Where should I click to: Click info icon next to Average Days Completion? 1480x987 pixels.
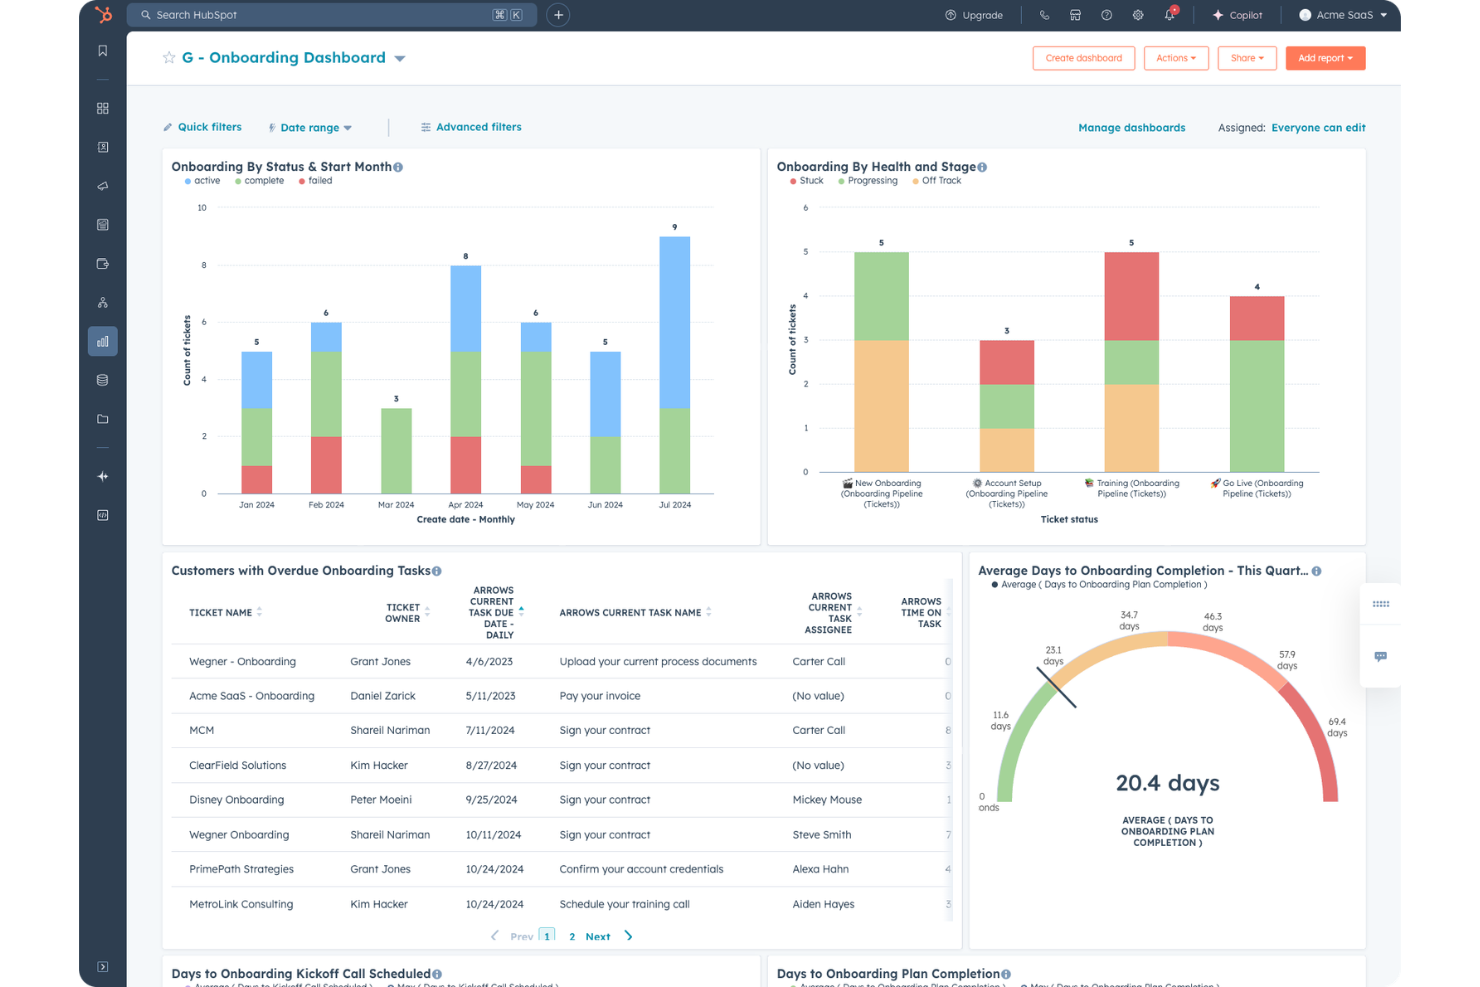[x=1317, y=571]
